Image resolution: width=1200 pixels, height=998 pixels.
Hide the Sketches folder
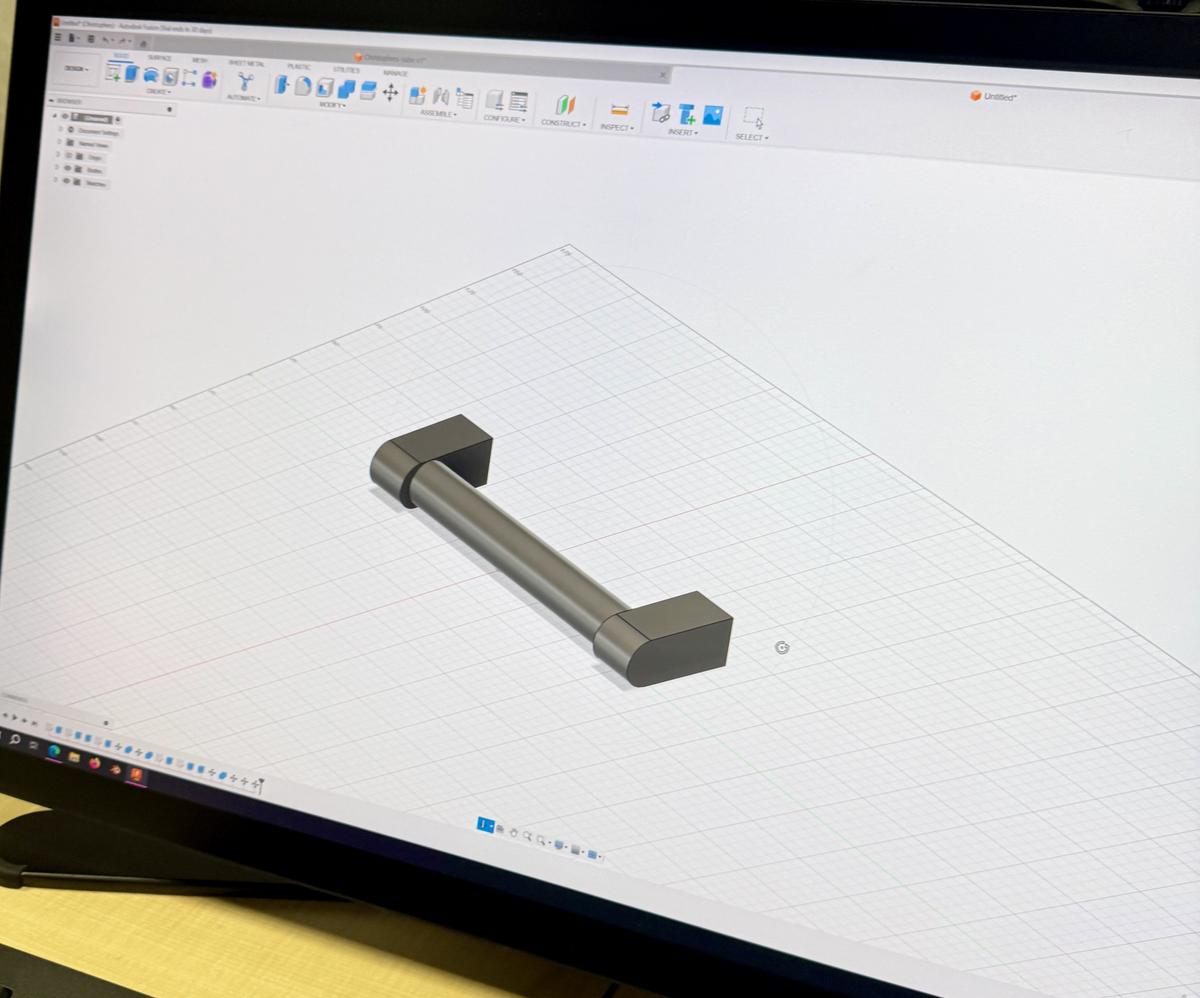coord(68,181)
